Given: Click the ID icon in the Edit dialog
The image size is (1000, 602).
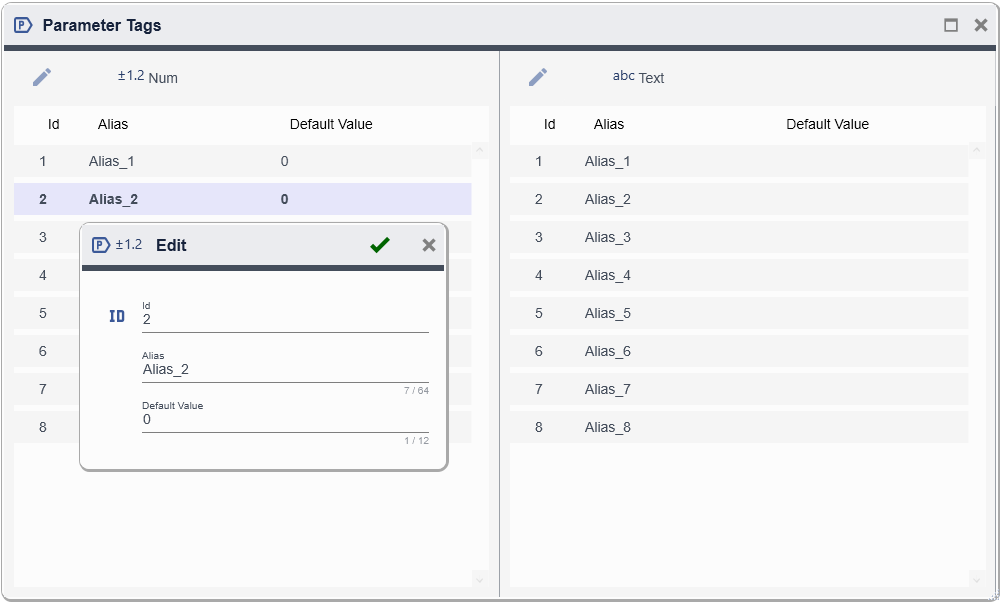Looking at the screenshot, I should 117,316.
